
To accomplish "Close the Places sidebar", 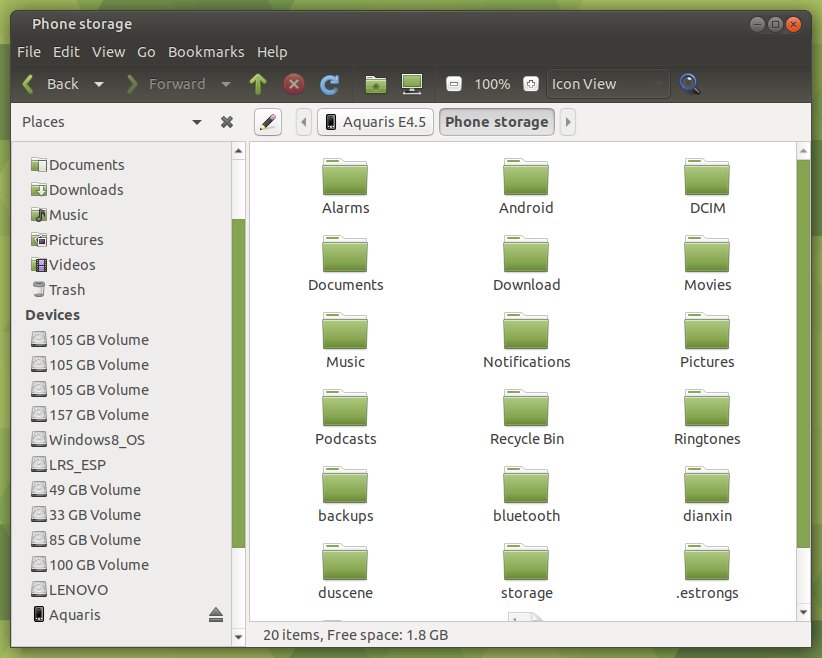I will (x=227, y=122).
